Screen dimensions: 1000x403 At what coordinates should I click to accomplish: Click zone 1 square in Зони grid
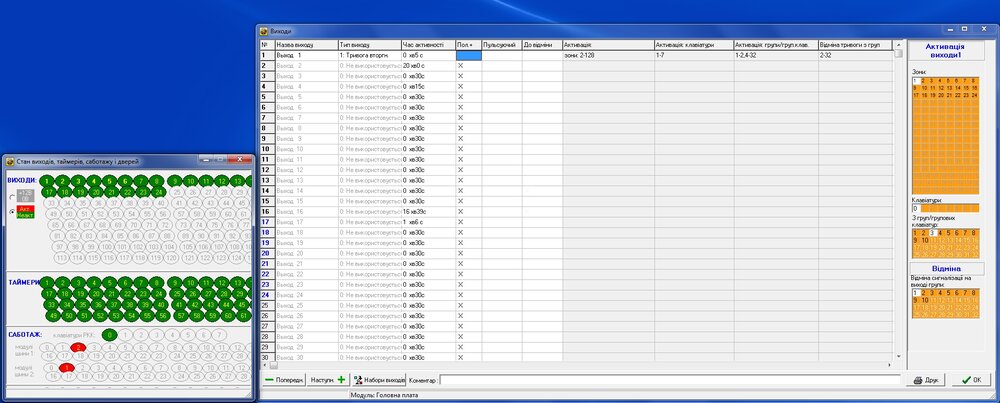pyautogui.click(x=916, y=81)
